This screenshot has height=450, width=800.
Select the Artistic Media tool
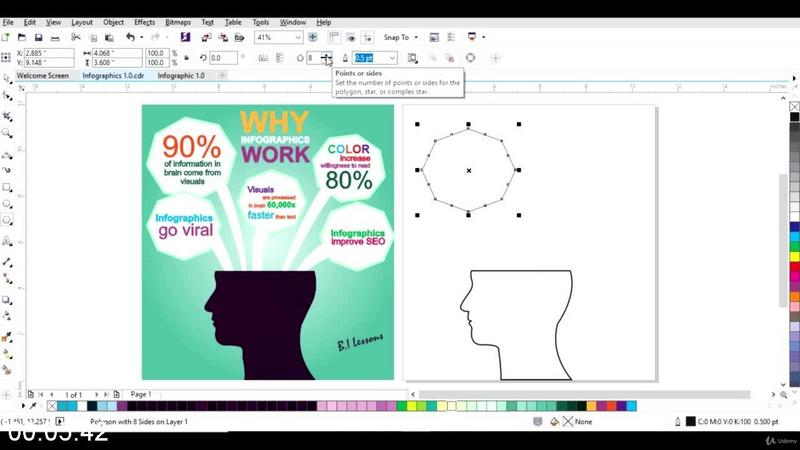[x=7, y=170]
